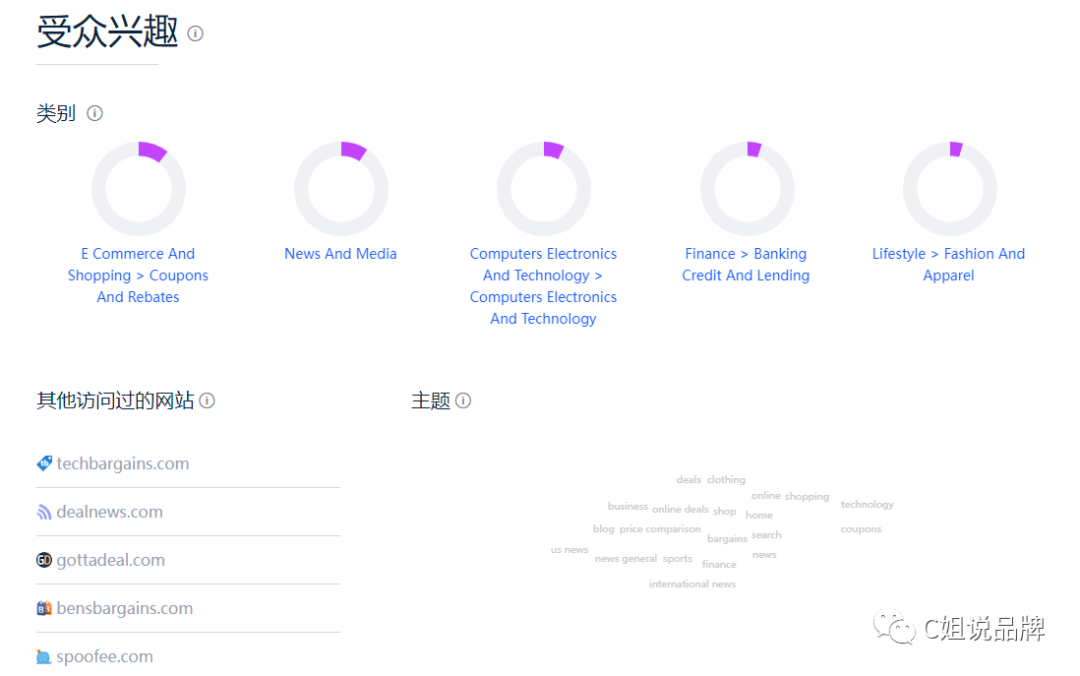
Task: Open Computers Electronics And Technology category link
Action: pos(543,286)
